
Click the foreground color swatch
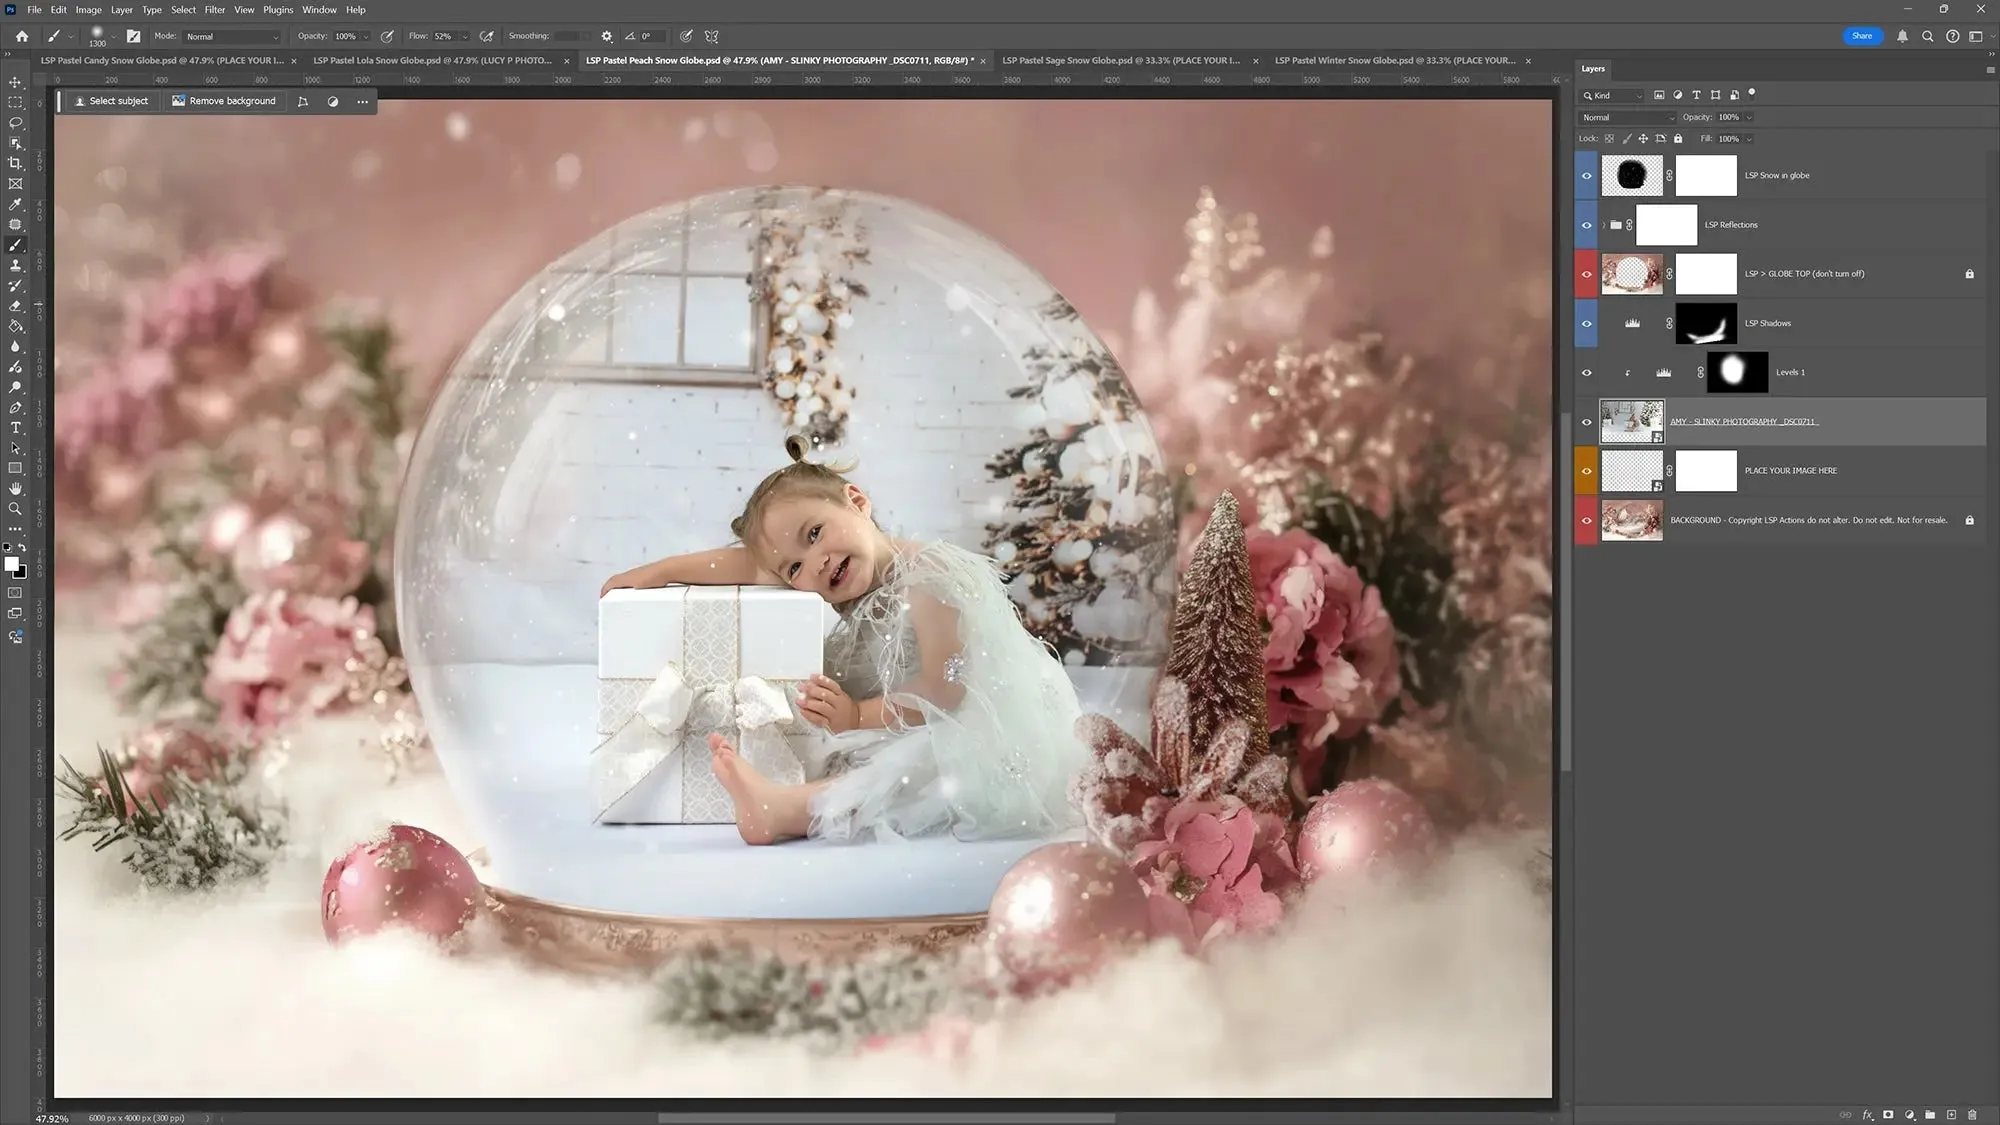tap(11, 564)
